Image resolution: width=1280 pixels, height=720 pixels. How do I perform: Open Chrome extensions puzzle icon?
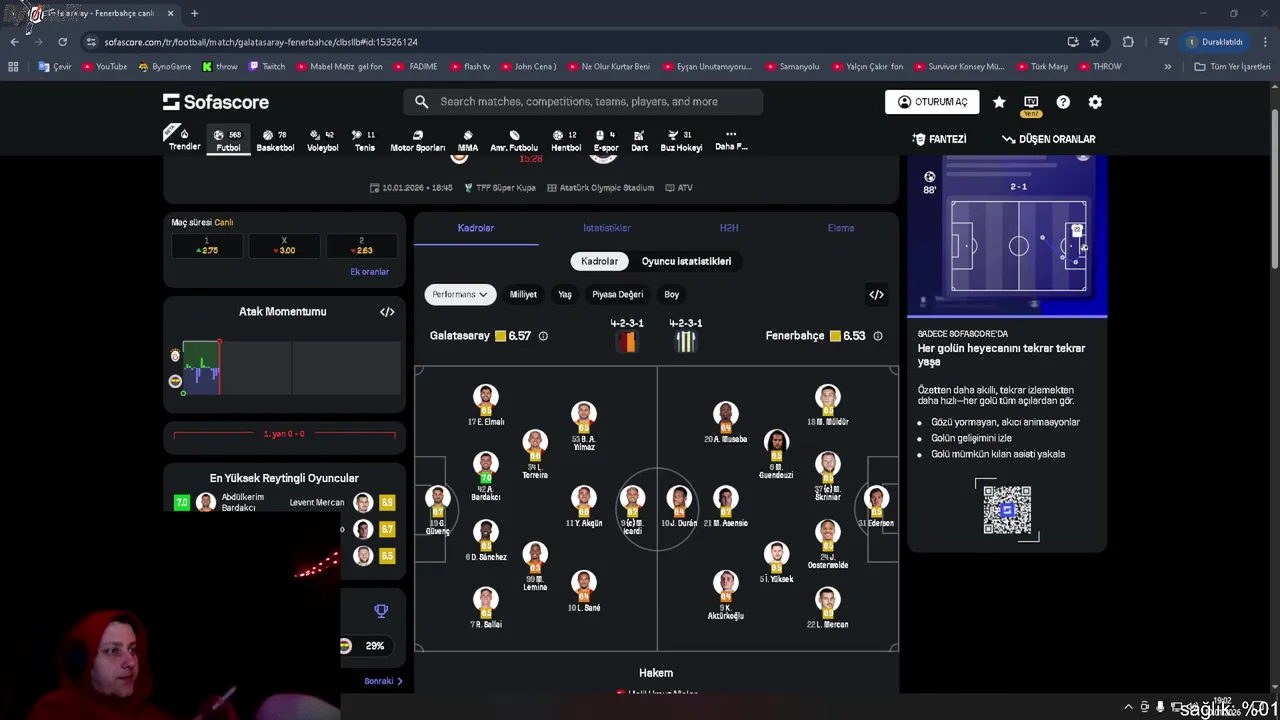tap(1128, 42)
